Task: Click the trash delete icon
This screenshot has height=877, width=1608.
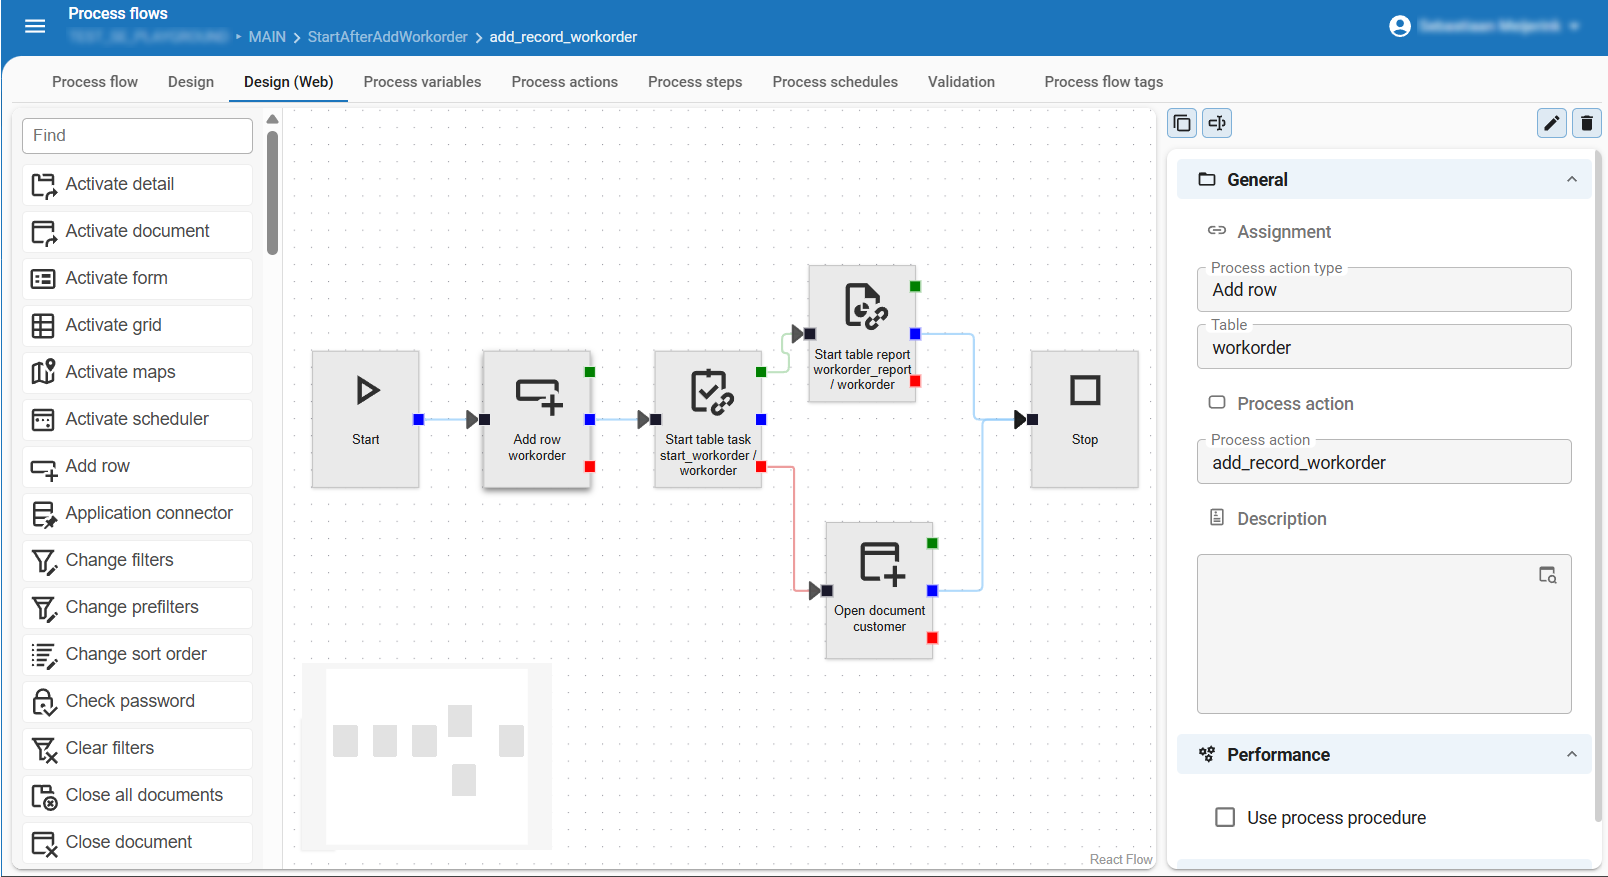Action: [1586, 123]
